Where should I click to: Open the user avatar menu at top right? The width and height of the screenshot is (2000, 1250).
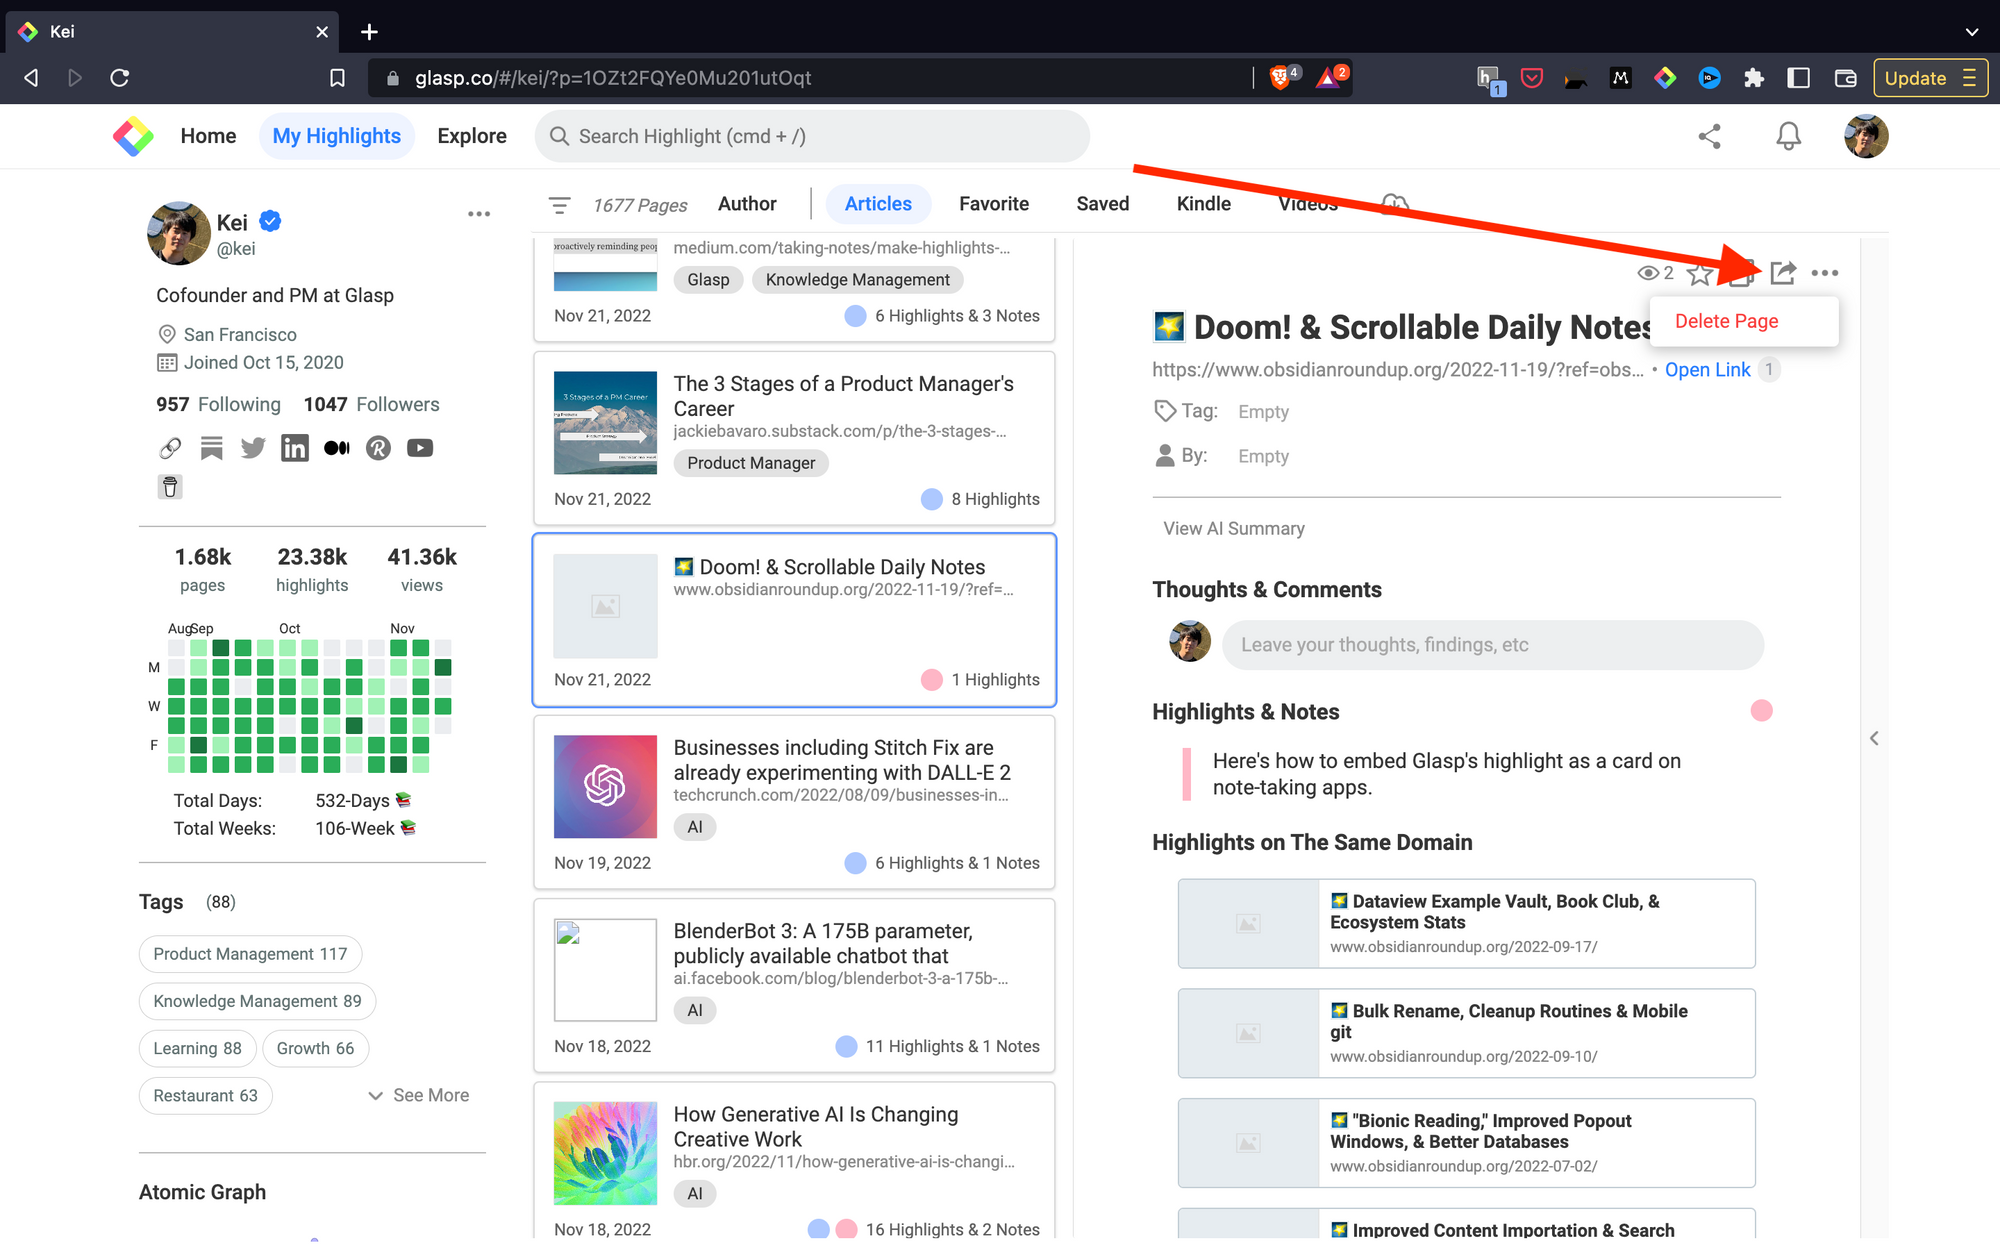tap(1866, 136)
